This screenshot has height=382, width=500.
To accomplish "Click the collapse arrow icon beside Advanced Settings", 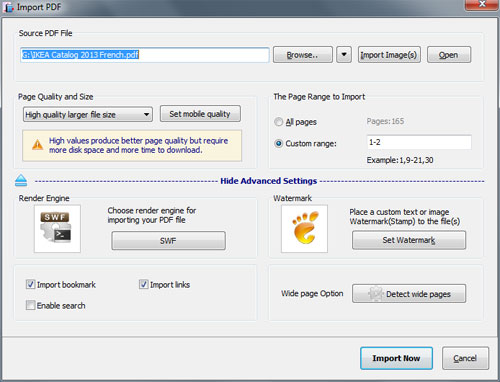I will [x=21, y=180].
